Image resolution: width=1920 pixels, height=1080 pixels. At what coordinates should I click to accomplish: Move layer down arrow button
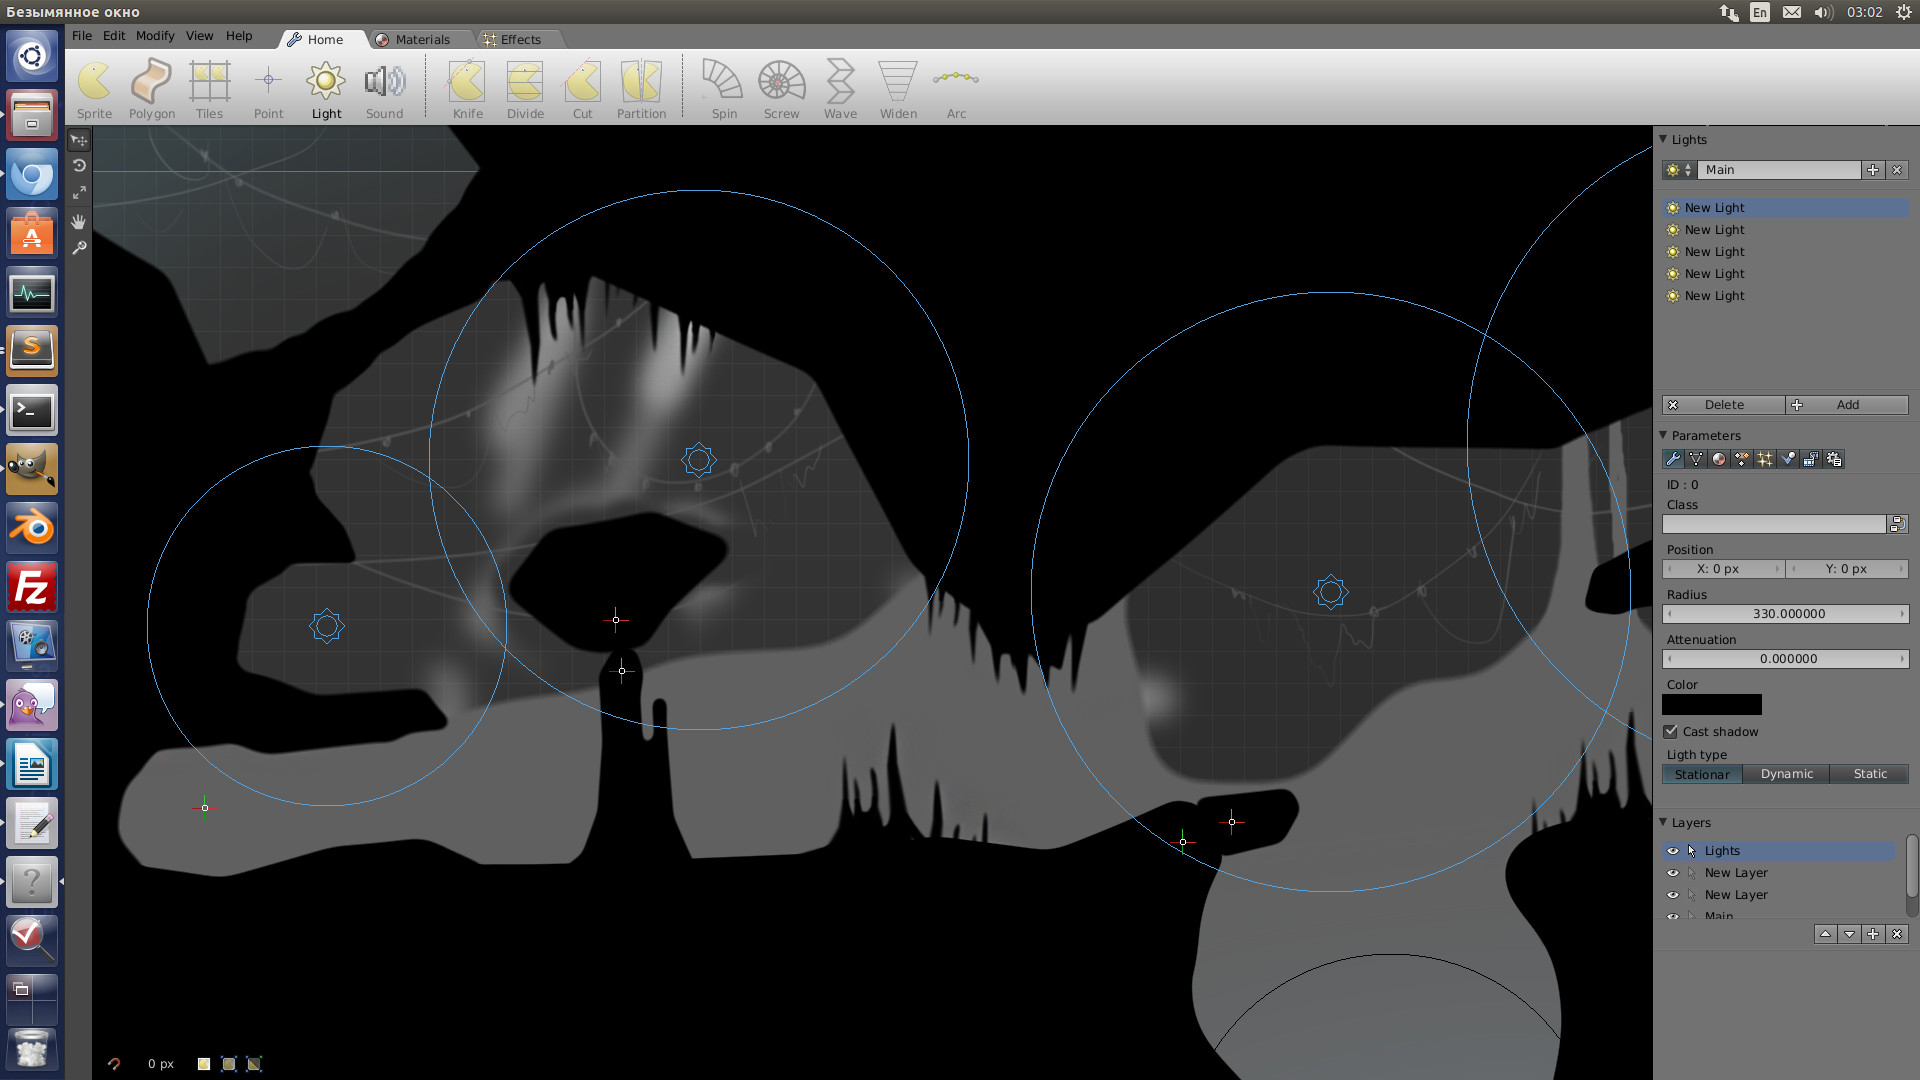[1850, 934]
